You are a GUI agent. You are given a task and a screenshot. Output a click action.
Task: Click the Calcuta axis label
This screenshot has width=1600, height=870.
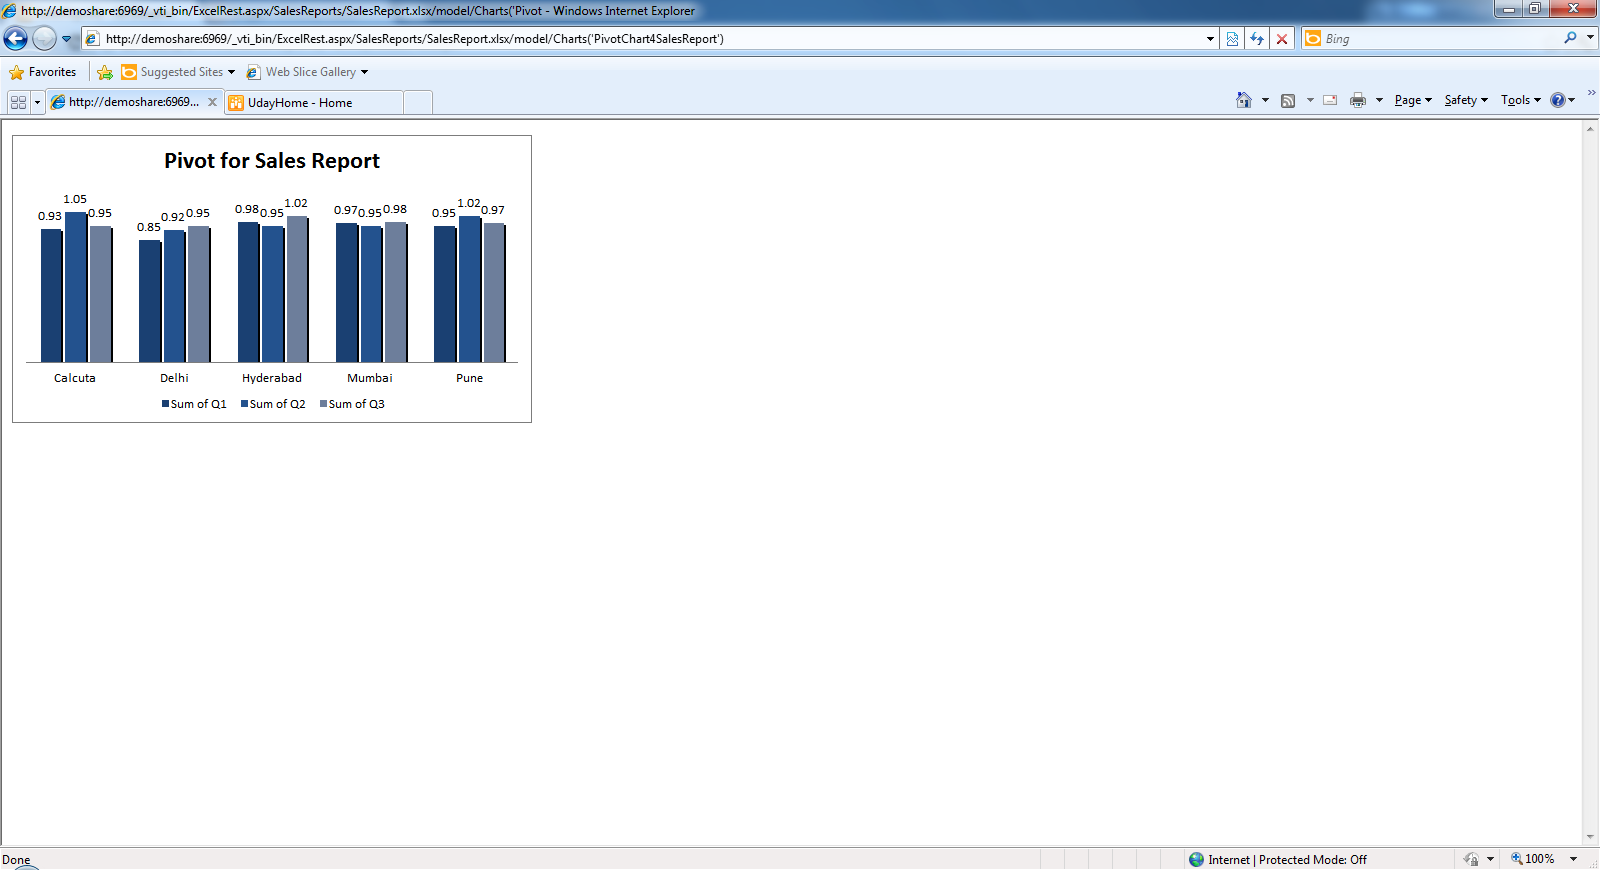75,378
